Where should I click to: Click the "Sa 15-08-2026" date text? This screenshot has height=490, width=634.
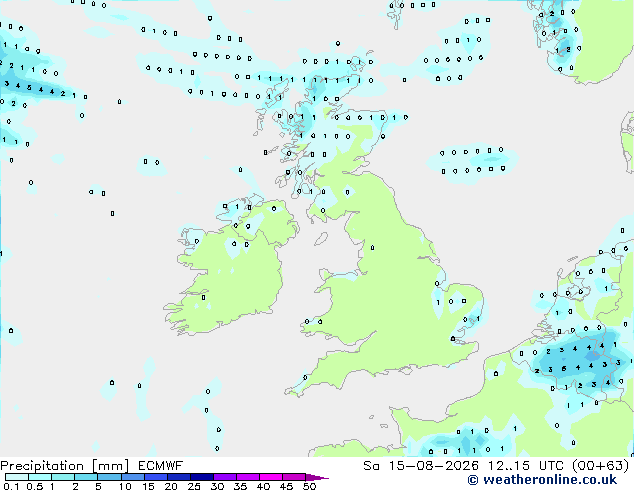tap(421, 466)
